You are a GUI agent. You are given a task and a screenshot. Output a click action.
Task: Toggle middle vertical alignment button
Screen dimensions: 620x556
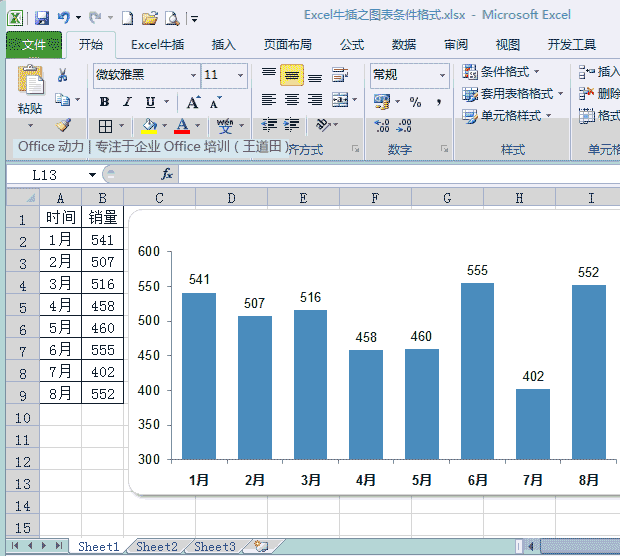291,76
